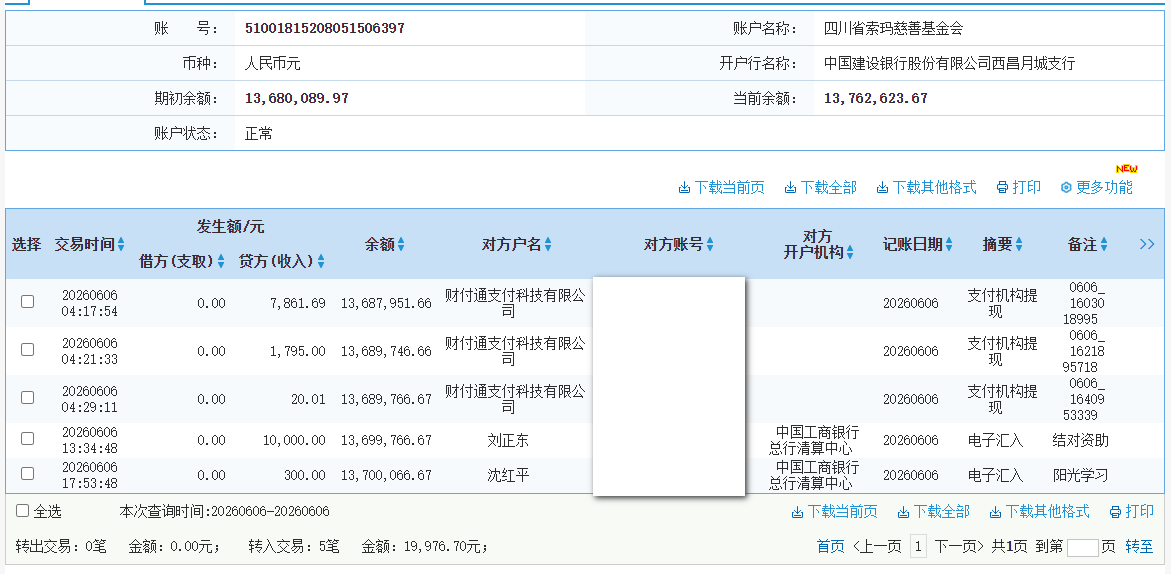The width and height of the screenshot is (1171, 574).
Task: Click the credit amount 10,000.00
Action: (294, 440)
